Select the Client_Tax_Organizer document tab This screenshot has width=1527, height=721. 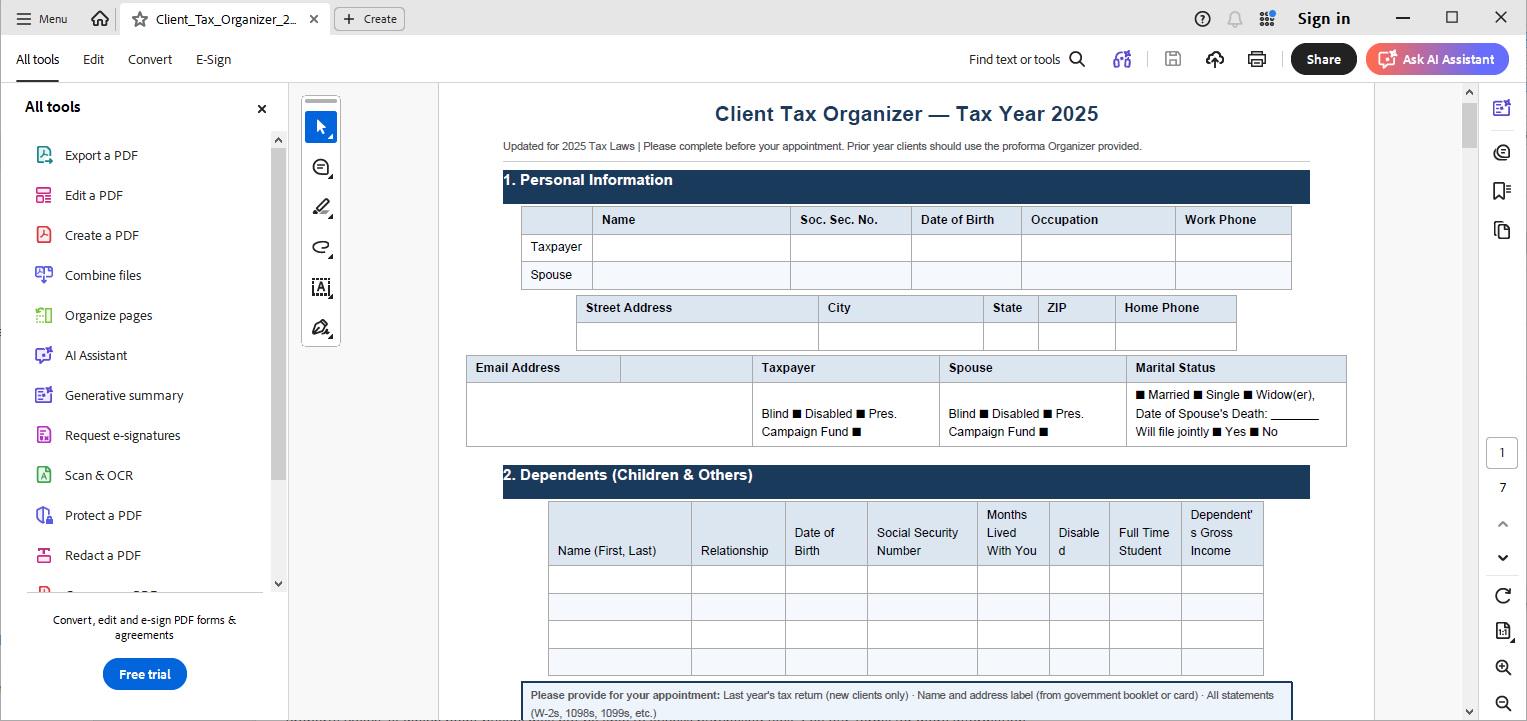pyautogui.click(x=225, y=19)
